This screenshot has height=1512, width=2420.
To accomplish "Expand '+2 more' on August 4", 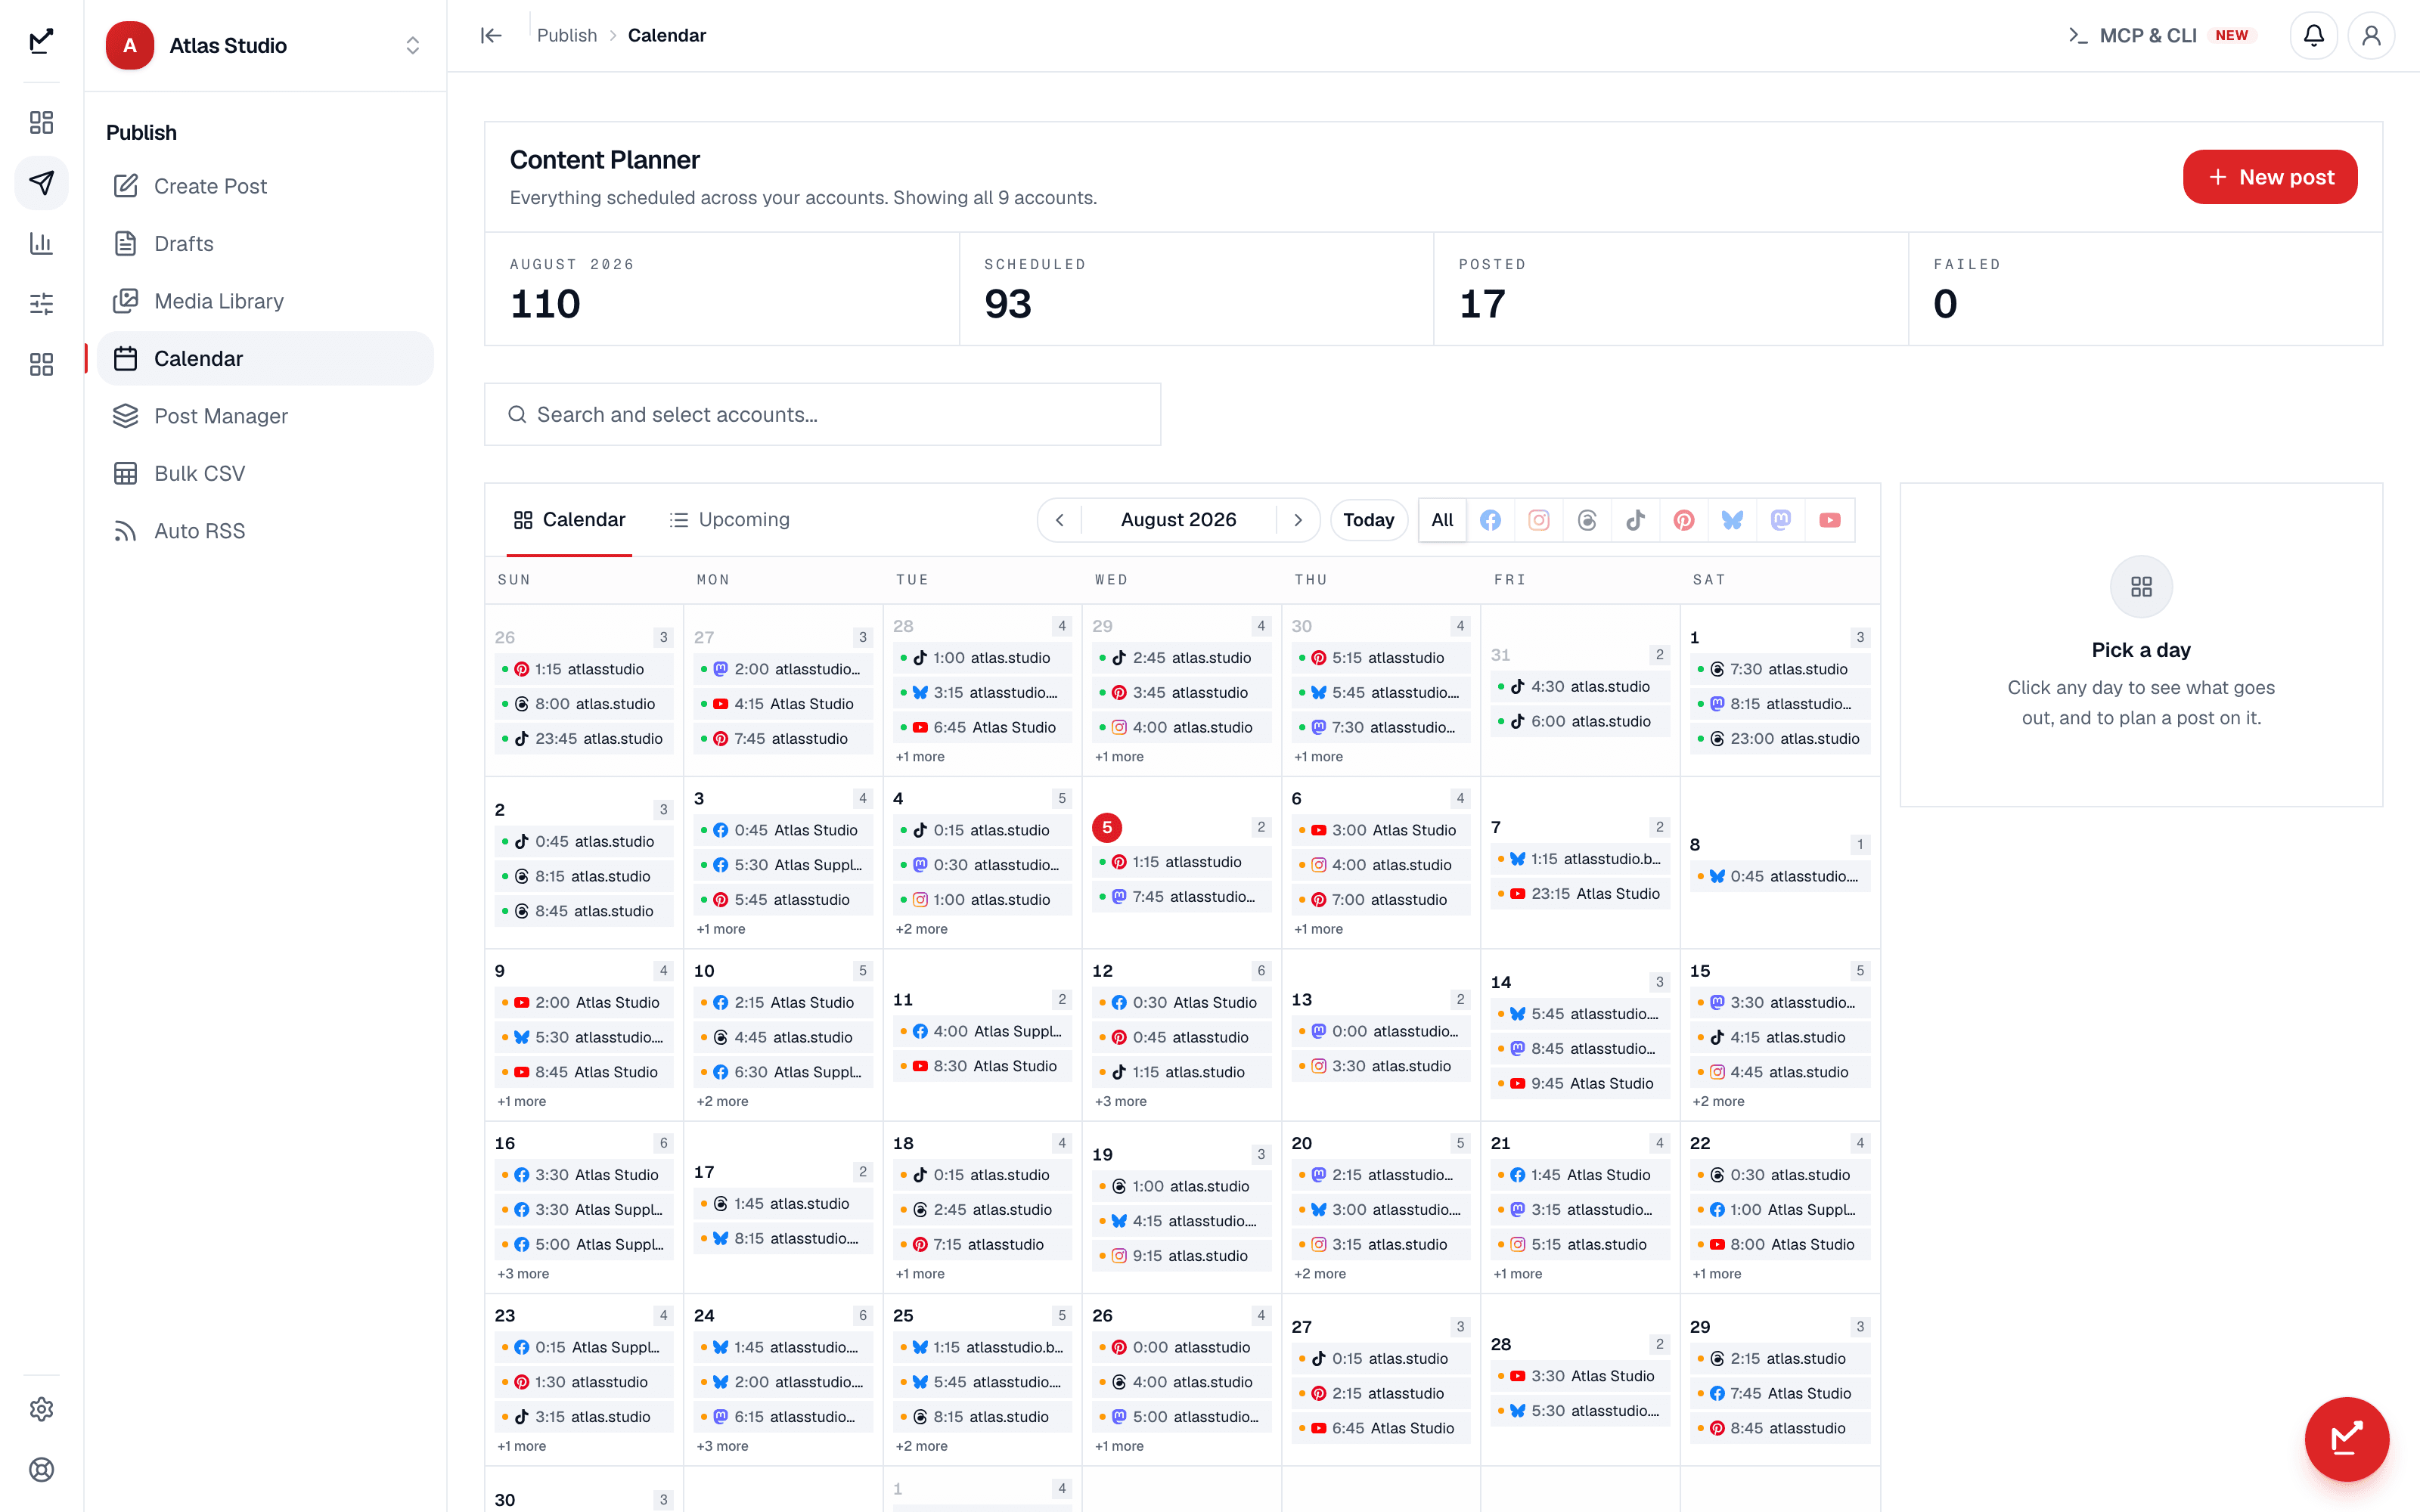I will tap(922, 929).
